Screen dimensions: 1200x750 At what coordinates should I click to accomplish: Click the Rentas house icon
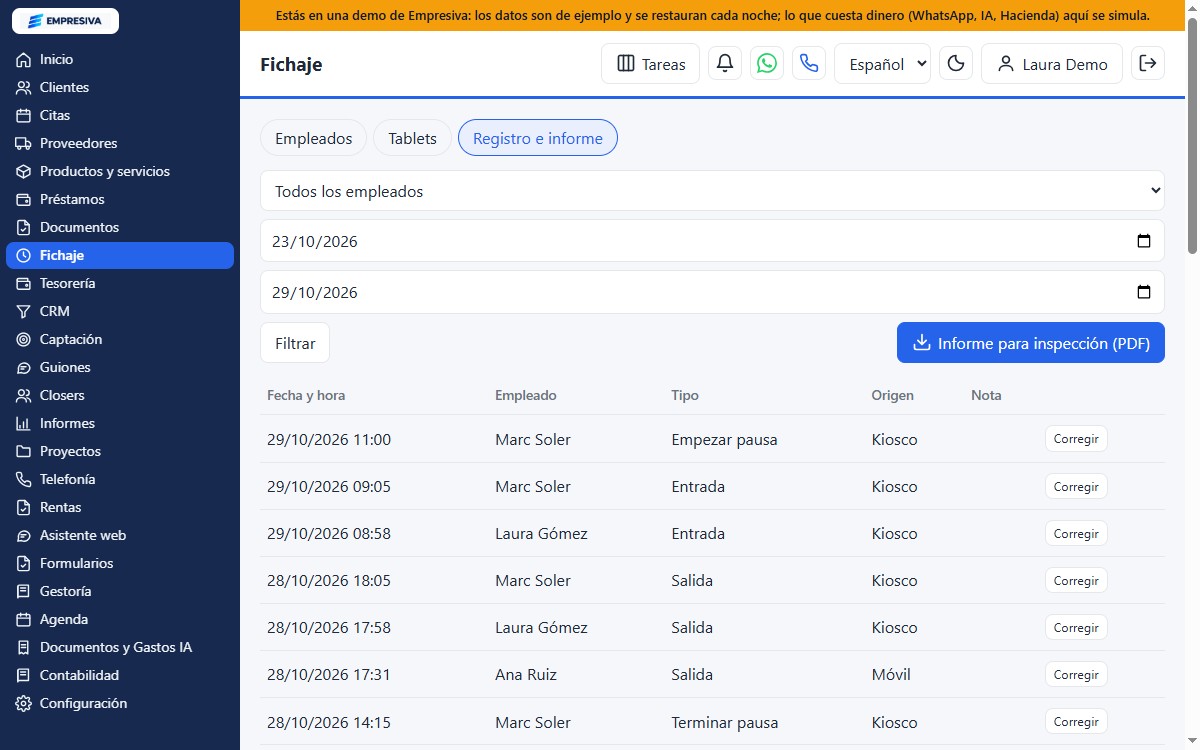click(24, 508)
